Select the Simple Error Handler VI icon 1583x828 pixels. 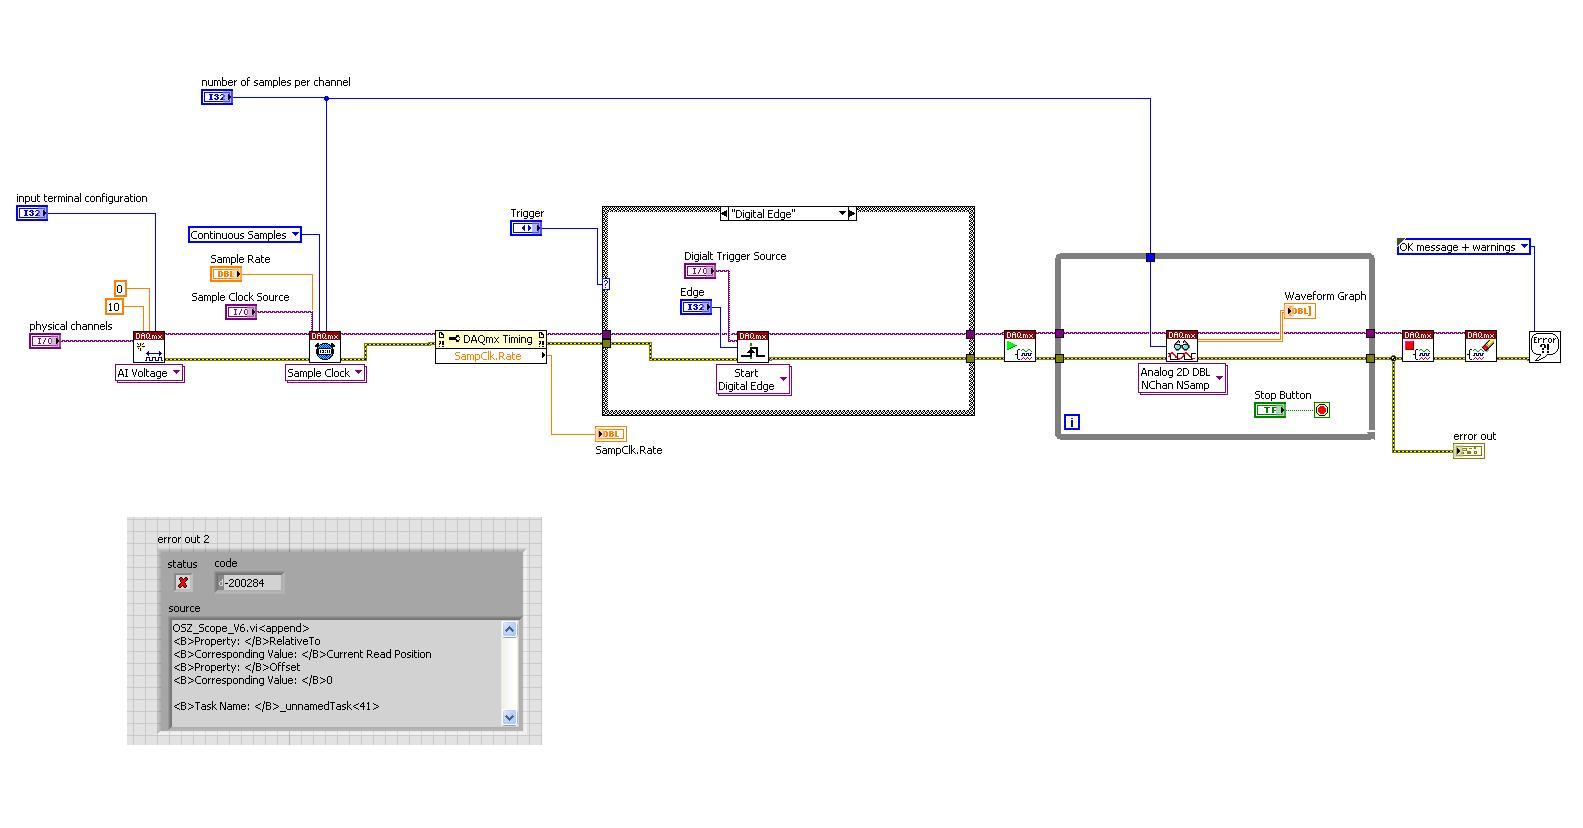pyautogui.click(x=1545, y=347)
